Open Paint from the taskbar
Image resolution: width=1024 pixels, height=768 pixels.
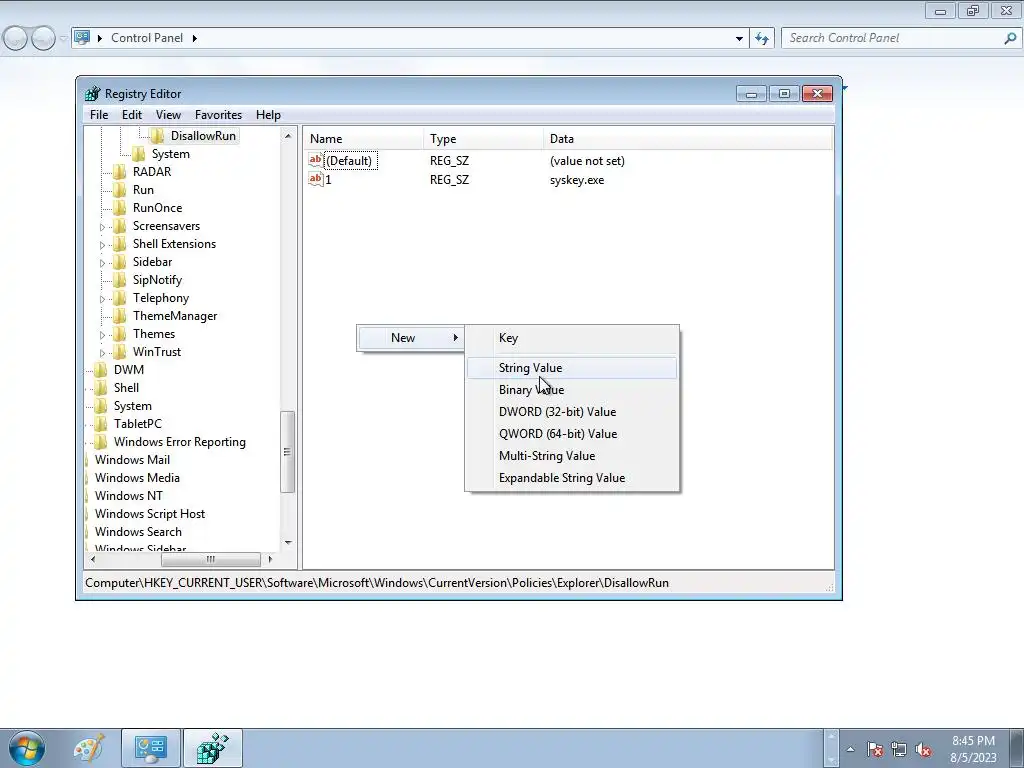coord(89,748)
